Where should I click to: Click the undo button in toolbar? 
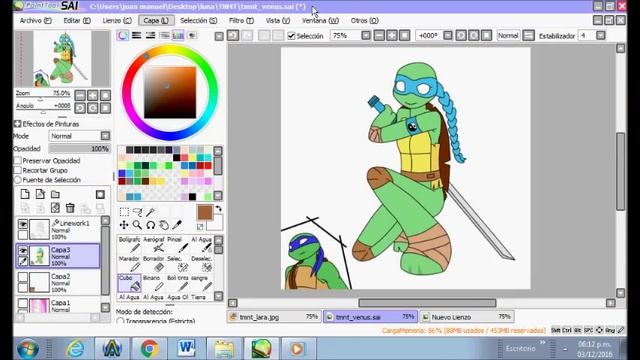[233, 36]
